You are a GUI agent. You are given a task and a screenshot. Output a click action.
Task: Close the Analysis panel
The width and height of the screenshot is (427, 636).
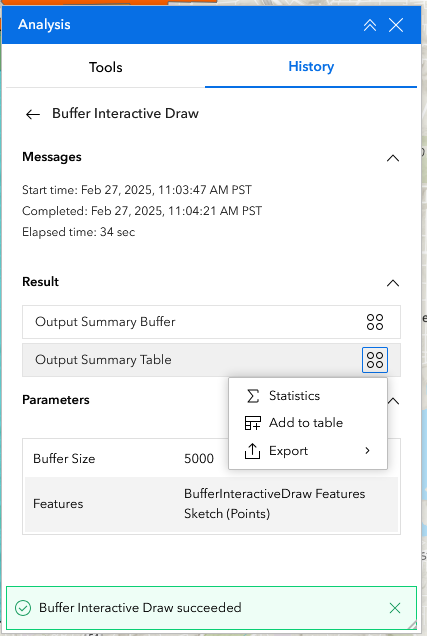[396, 25]
